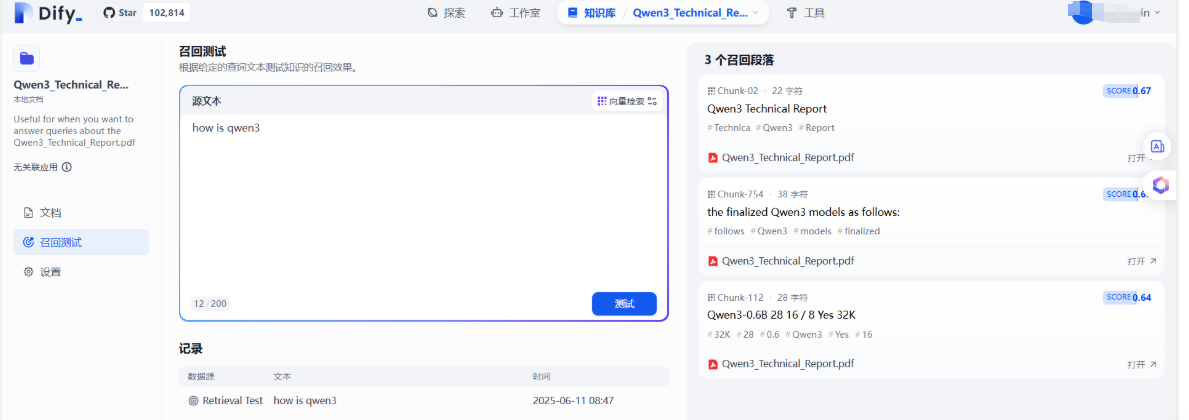Click the record time 2025-06-11 08:47
Screen dimensions: 1189x420
(573, 400)
